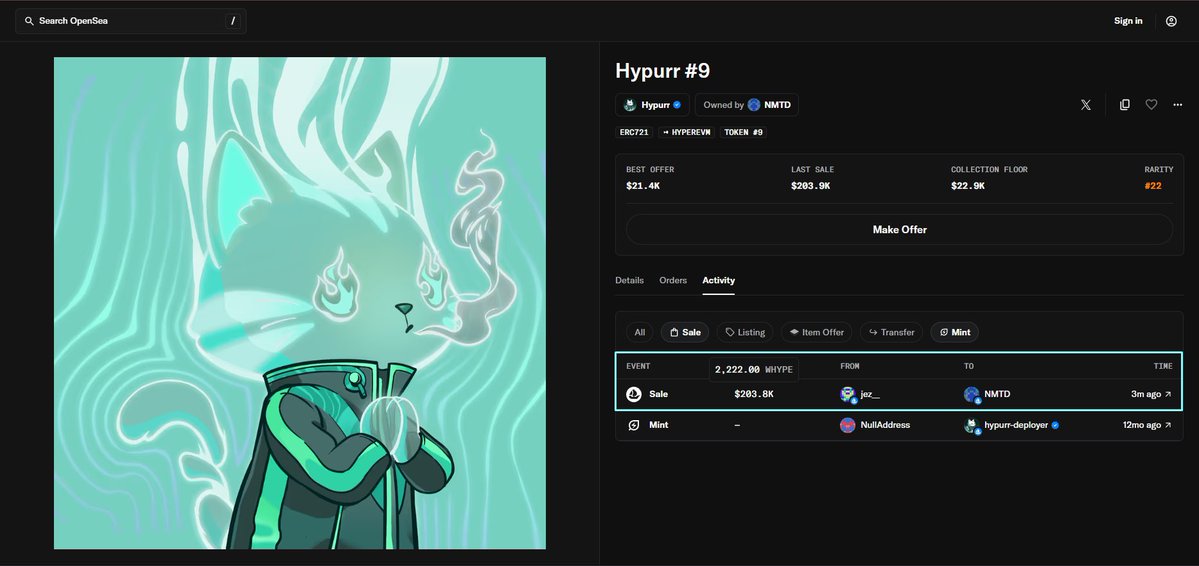
Task: Click the Sale event OpenSea icon
Action: coord(634,394)
